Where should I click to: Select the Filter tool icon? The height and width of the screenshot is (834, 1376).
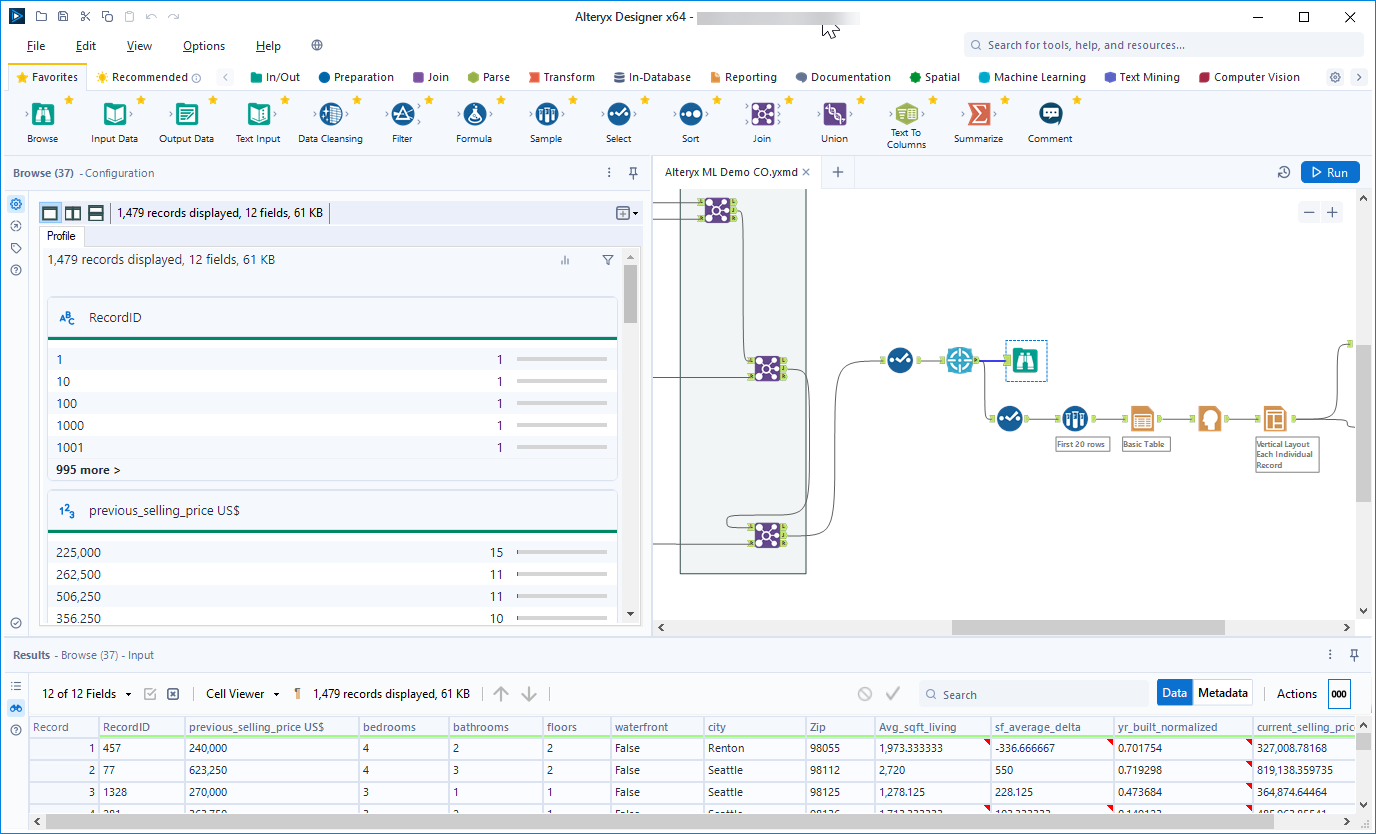[x=402, y=115]
